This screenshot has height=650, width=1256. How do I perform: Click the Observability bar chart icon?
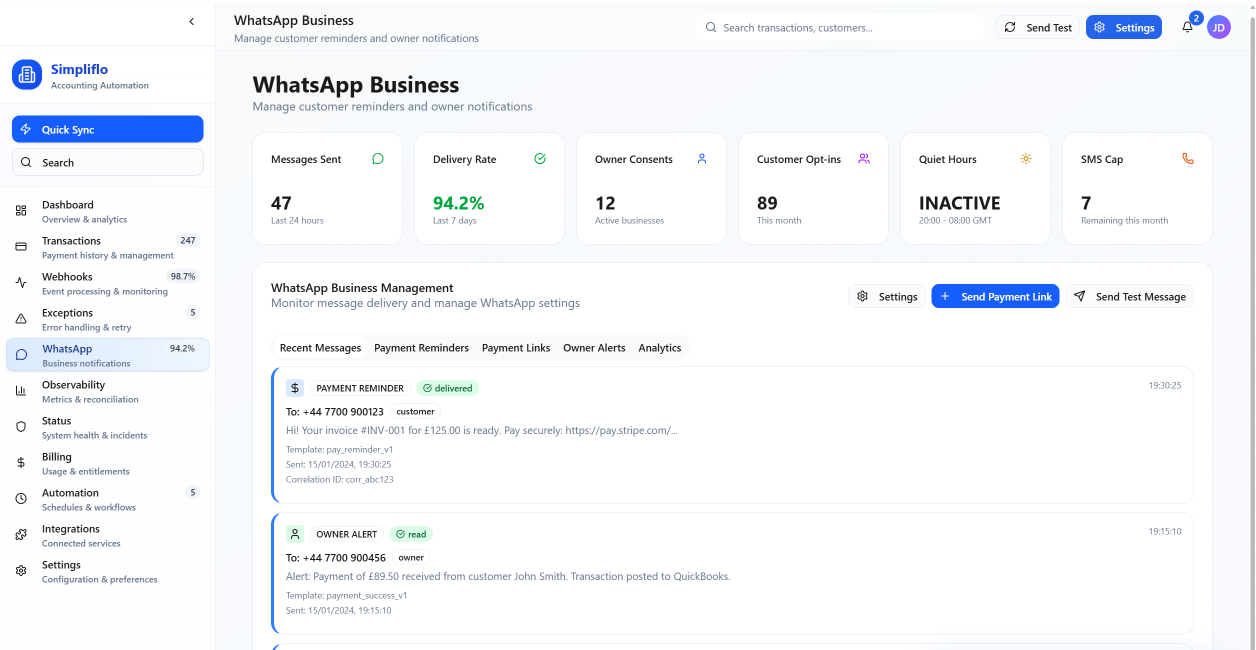coord(21,391)
